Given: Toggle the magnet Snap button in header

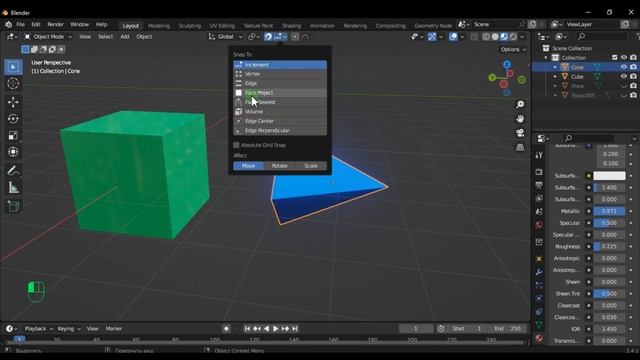Looking at the screenshot, I should pyautogui.click(x=268, y=37).
